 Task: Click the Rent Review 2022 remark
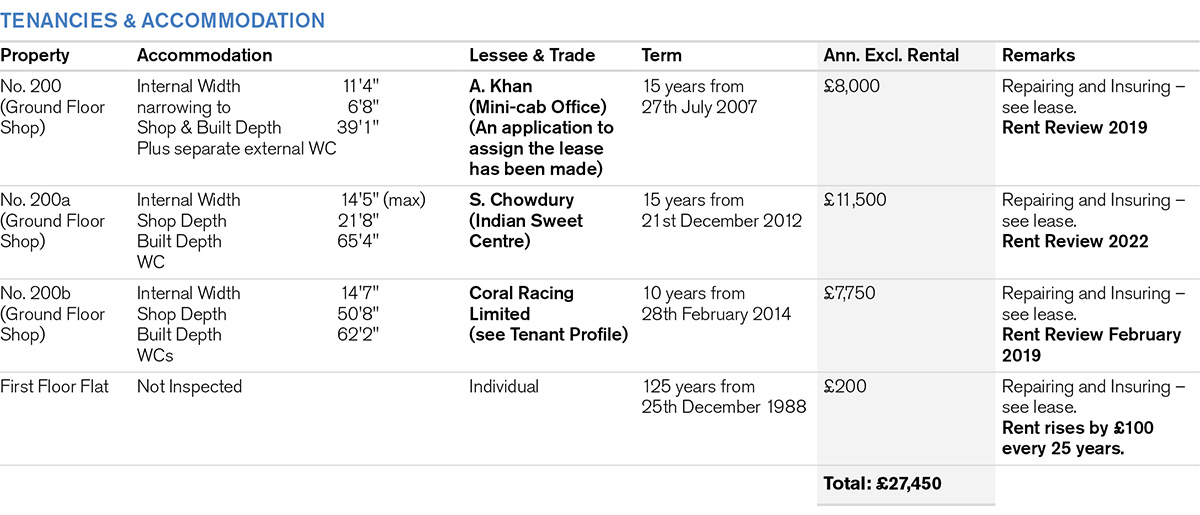coord(1075,241)
